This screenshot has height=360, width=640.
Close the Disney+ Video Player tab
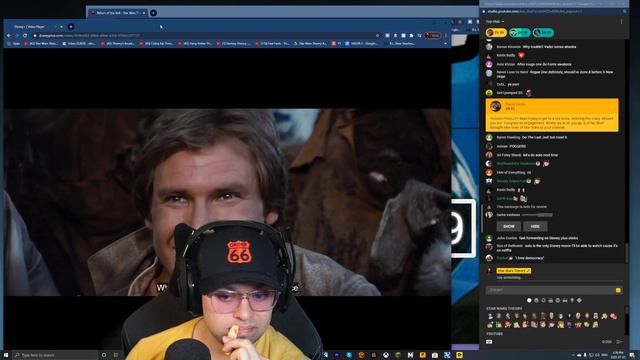pyautogui.click(x=62, y=27)
